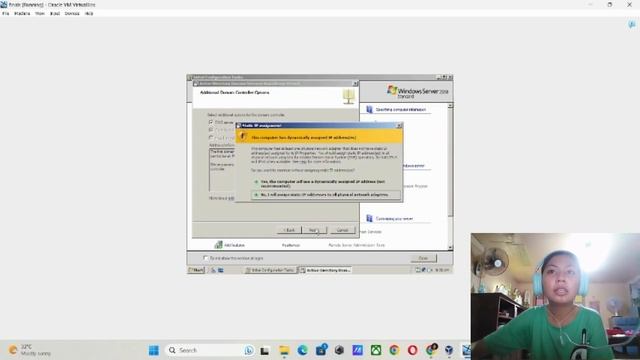Open the guest Start button
Image resolution: width=640 pixels, height=360 pixels.
pos(196,270)
